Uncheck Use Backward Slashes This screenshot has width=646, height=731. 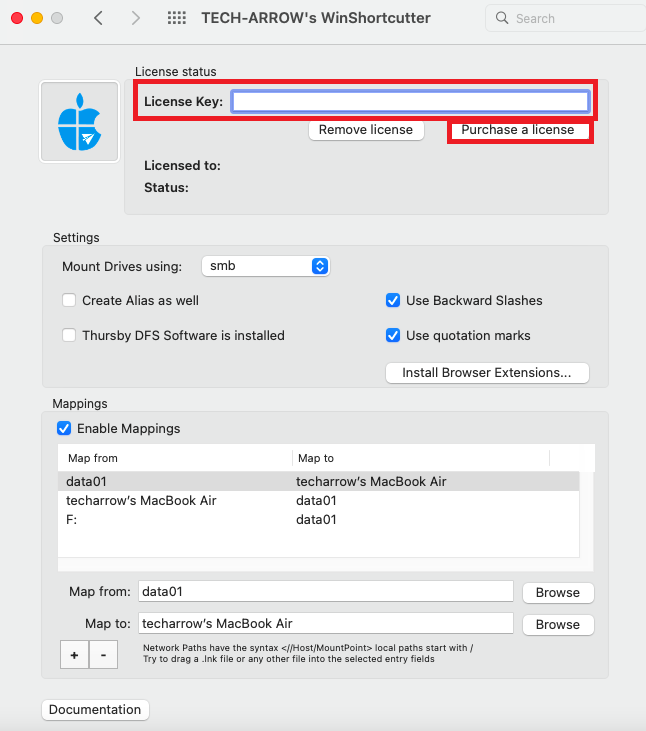point(393,300)
